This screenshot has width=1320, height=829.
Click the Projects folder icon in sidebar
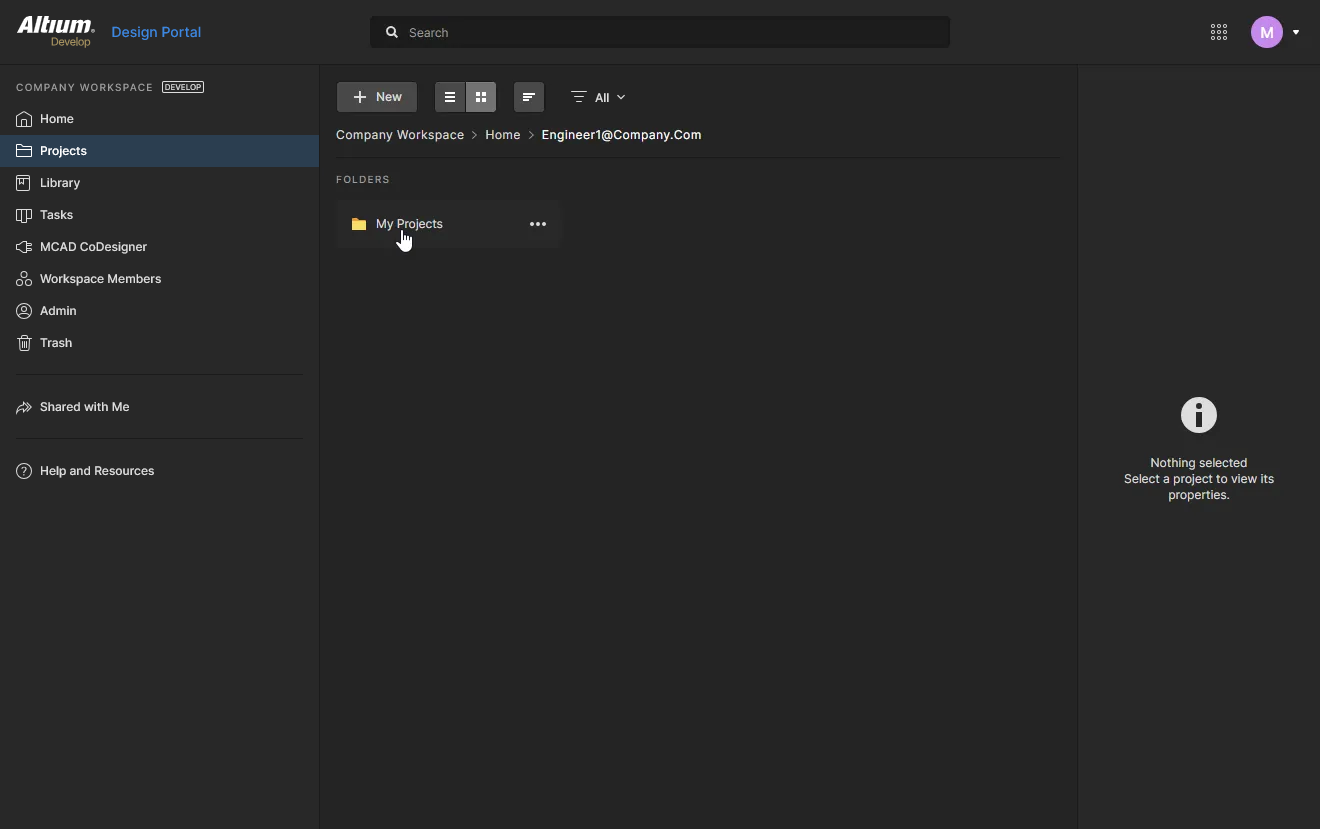[x=24, y=151]
